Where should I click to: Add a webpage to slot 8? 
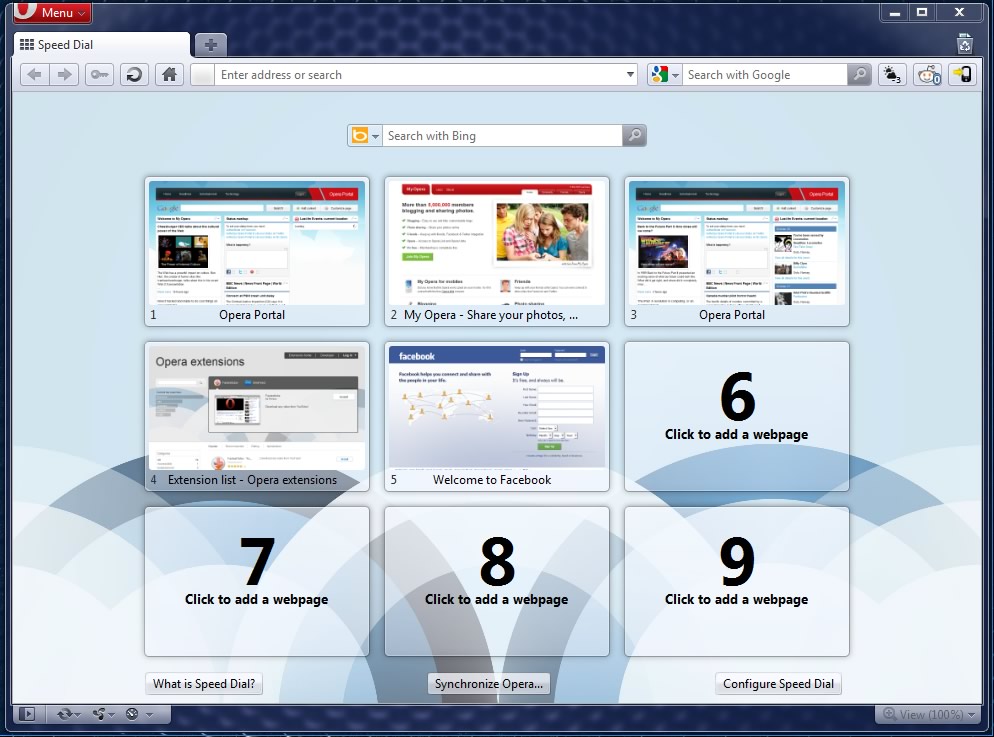tap(496, 581)
